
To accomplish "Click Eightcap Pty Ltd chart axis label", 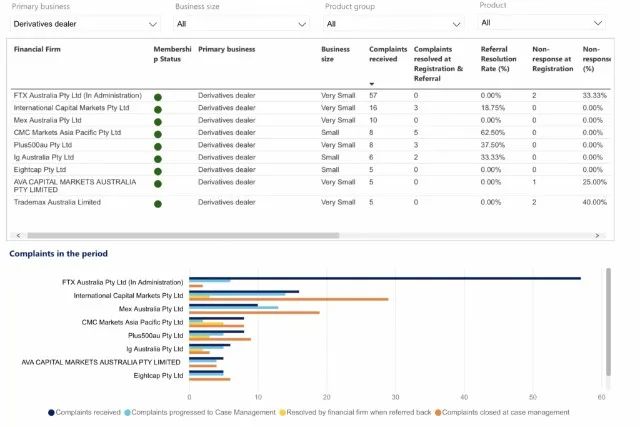I will click(x=158, y=376).
